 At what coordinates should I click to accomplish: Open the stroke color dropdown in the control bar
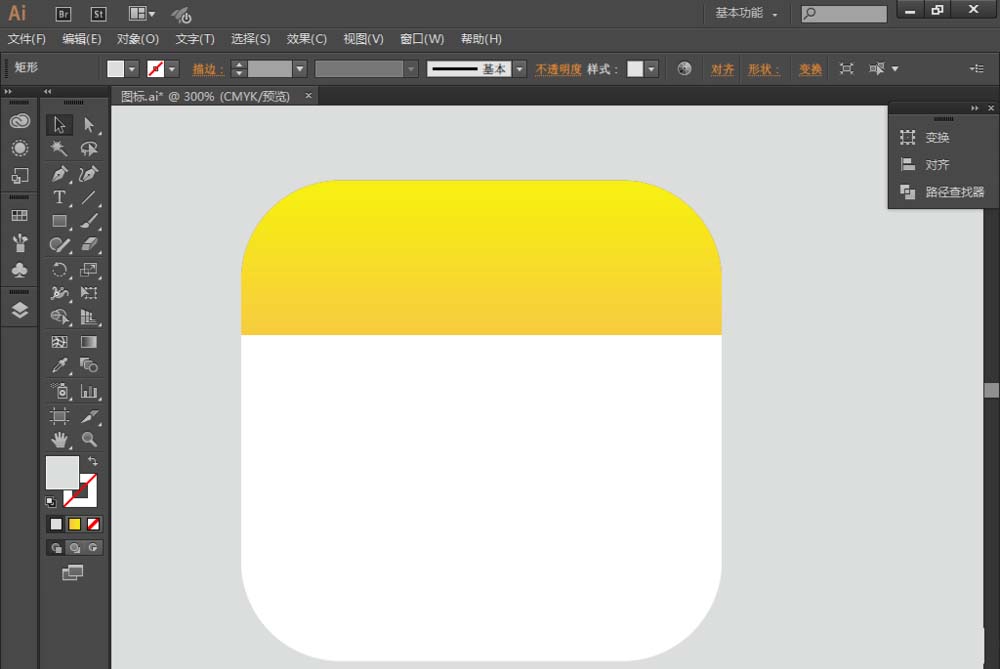[x=172, y=69]
